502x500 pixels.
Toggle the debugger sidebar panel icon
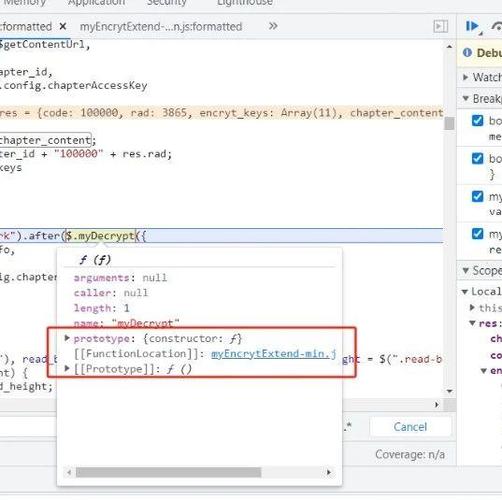(x=440, y=26)
